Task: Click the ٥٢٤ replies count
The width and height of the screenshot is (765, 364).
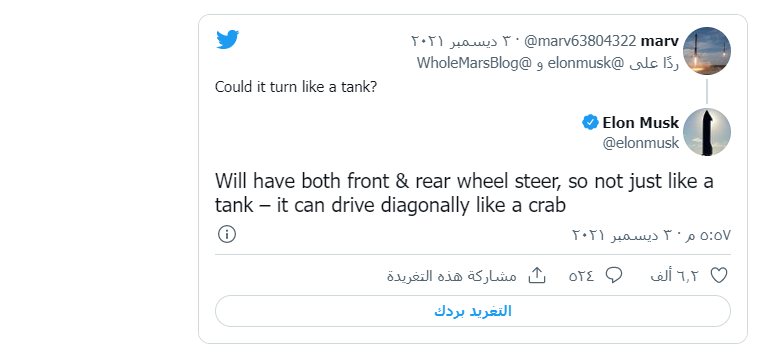Action: coord(581,276)
